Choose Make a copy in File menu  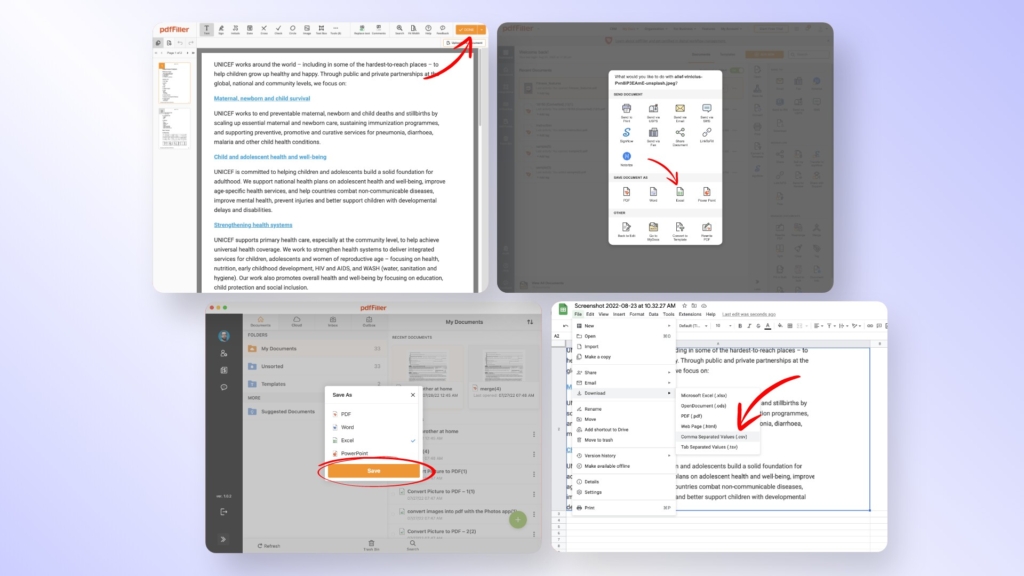pos(624,357)
